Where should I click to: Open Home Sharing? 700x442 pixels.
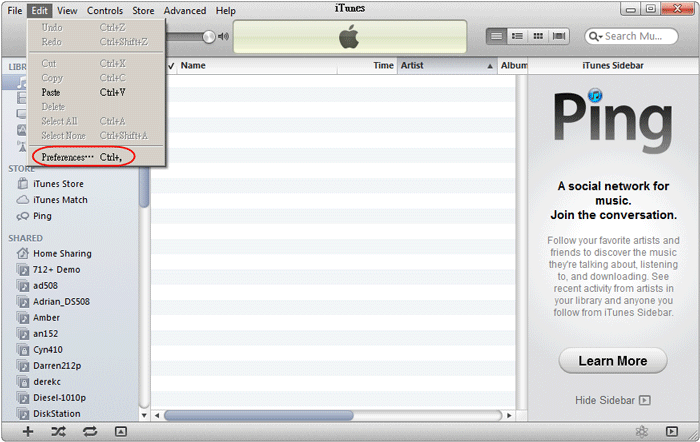[x=62, y=254]
